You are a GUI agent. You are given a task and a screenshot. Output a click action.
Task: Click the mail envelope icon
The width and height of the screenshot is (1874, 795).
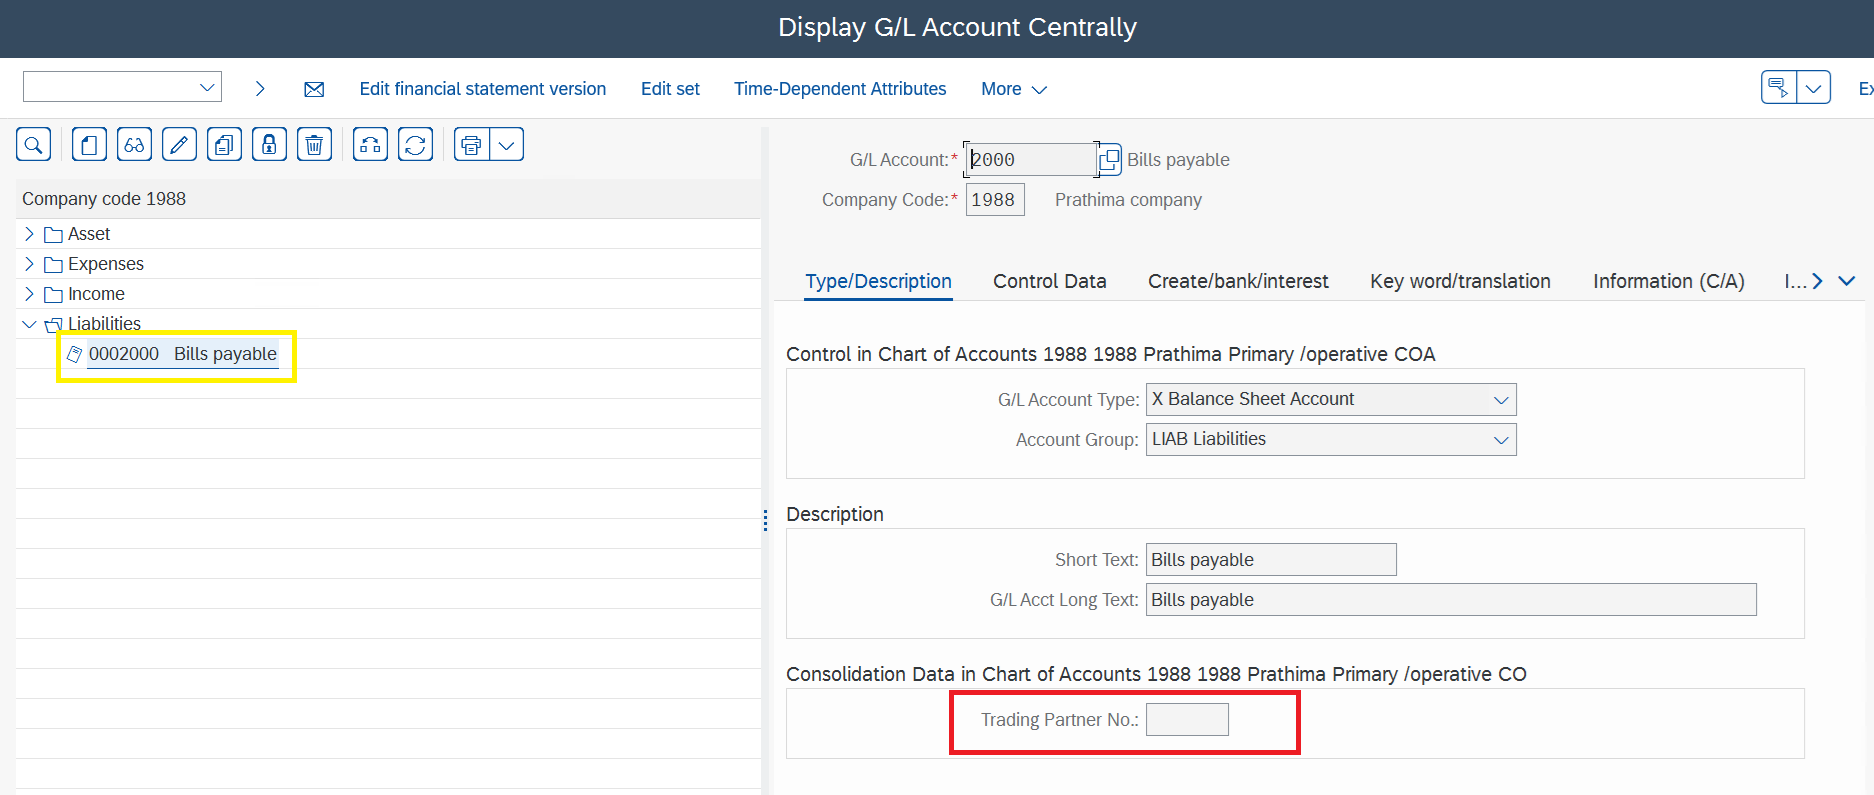[x=314, y=89]
